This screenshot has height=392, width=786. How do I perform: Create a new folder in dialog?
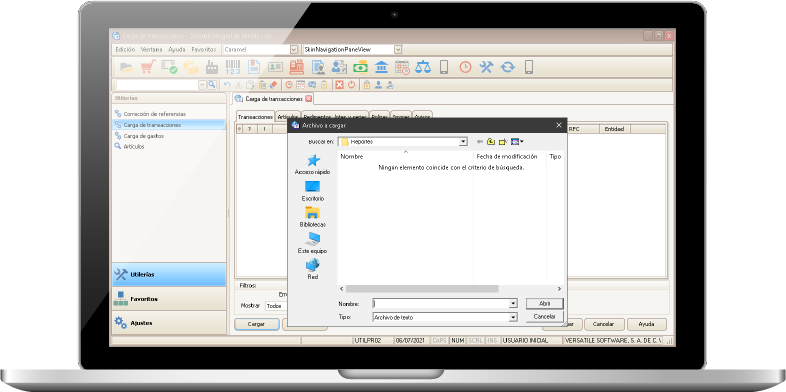(503, 142)
